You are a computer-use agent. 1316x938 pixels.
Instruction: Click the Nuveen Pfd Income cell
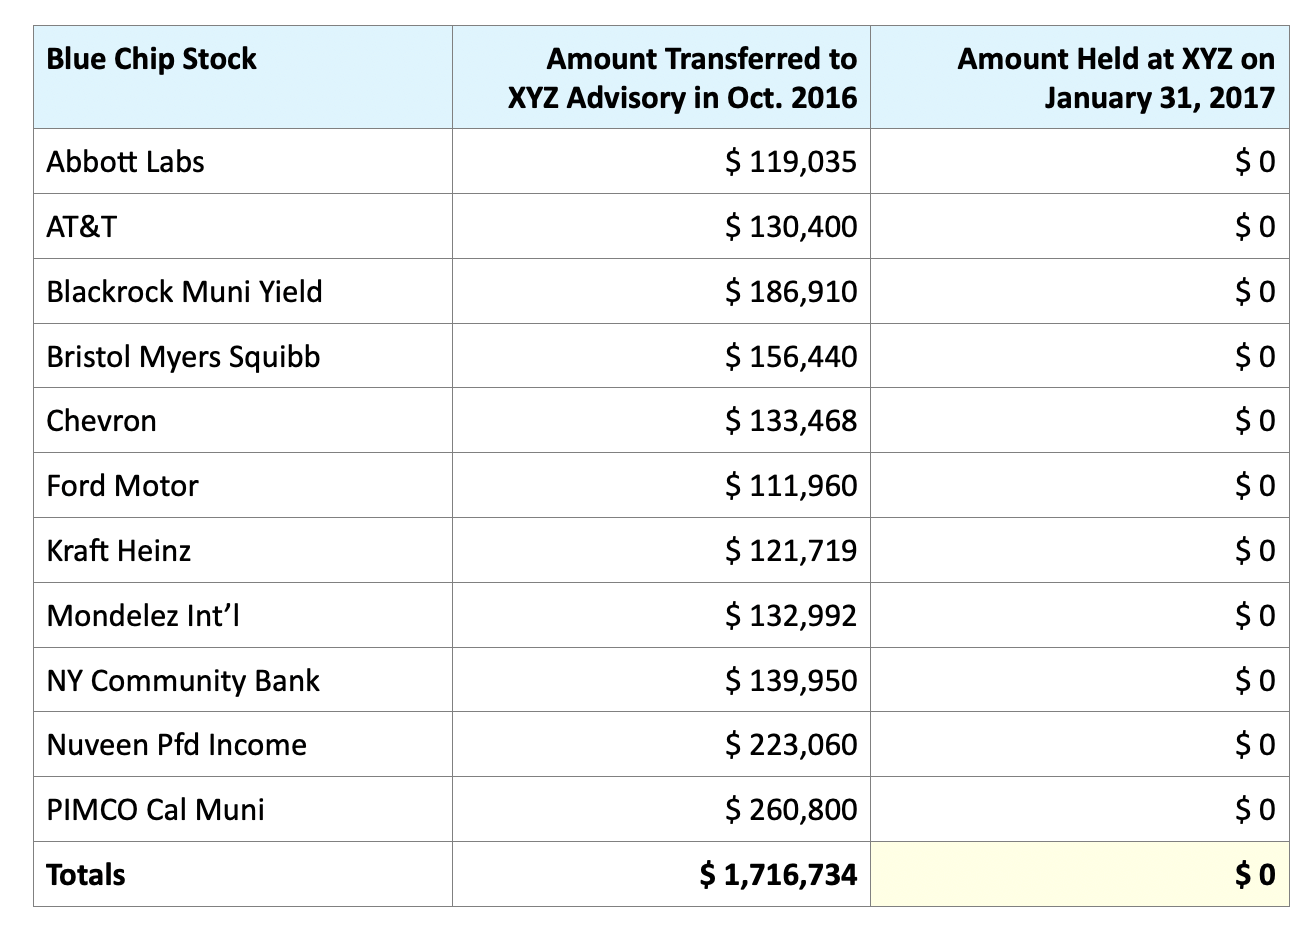(176, 745)
